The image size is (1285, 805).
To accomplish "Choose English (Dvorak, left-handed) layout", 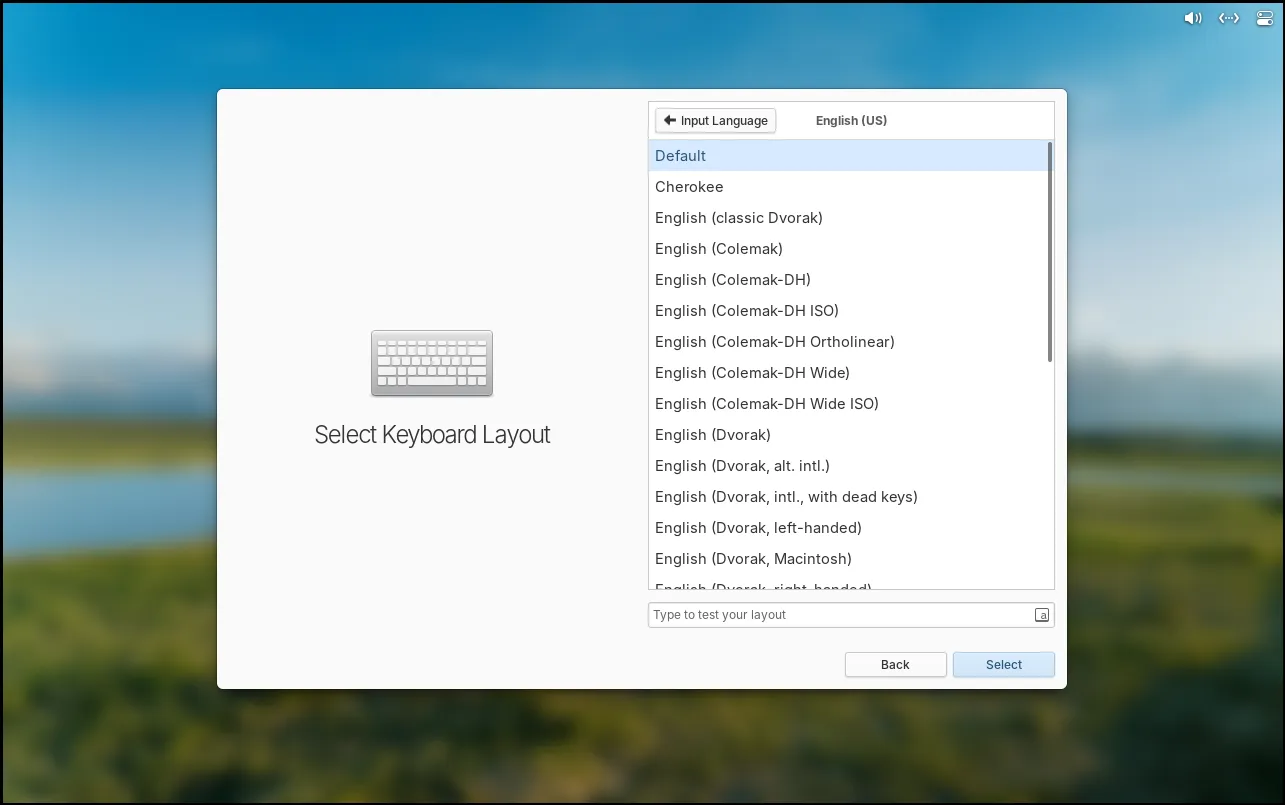I will pos(758,528).
